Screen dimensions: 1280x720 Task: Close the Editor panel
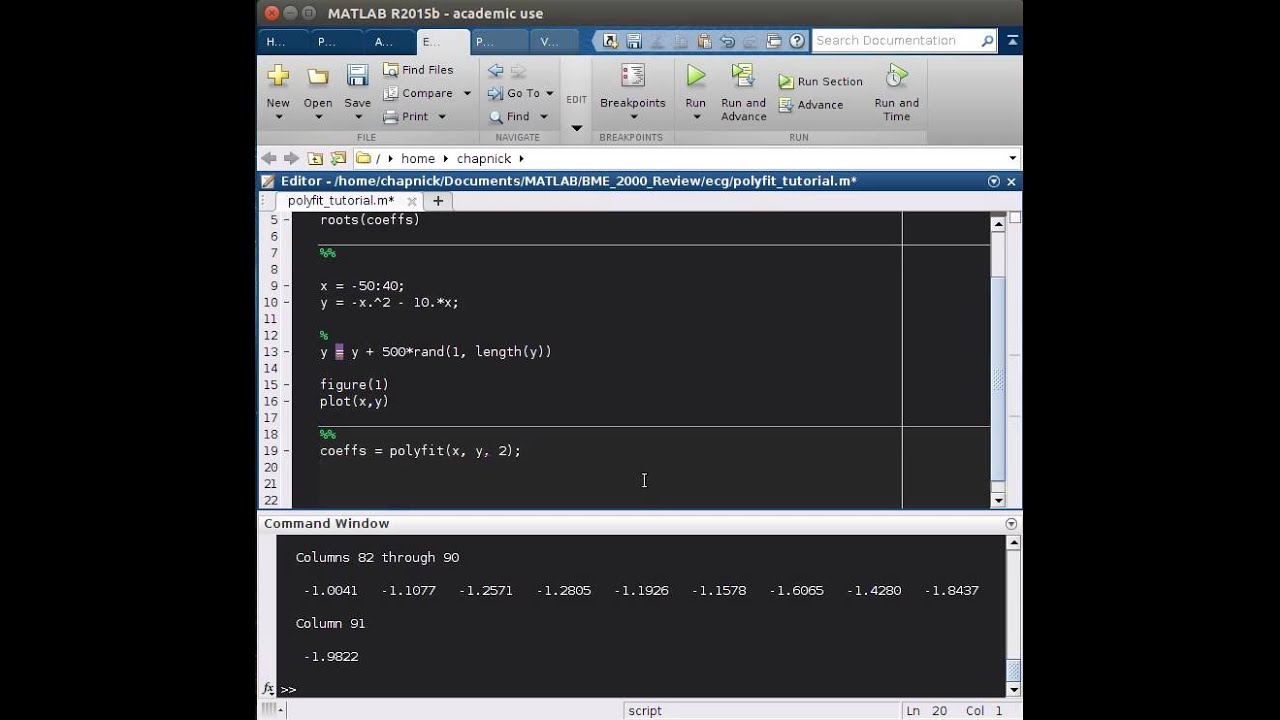[x=1011, y=182]
